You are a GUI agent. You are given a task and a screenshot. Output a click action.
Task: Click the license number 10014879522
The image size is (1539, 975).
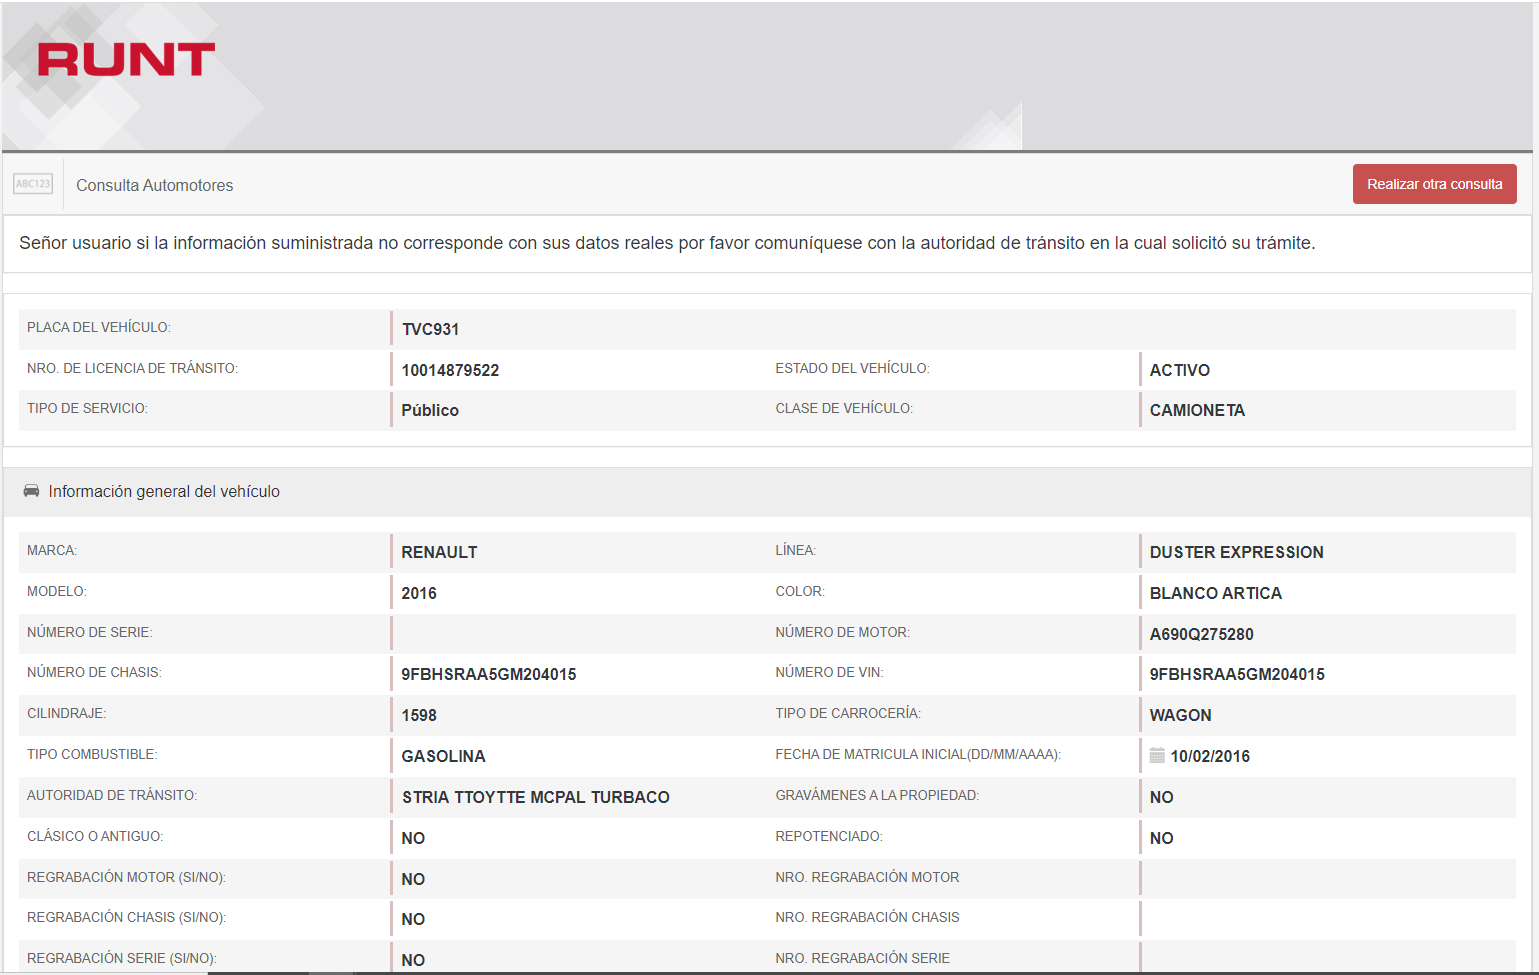click(450, 370)
